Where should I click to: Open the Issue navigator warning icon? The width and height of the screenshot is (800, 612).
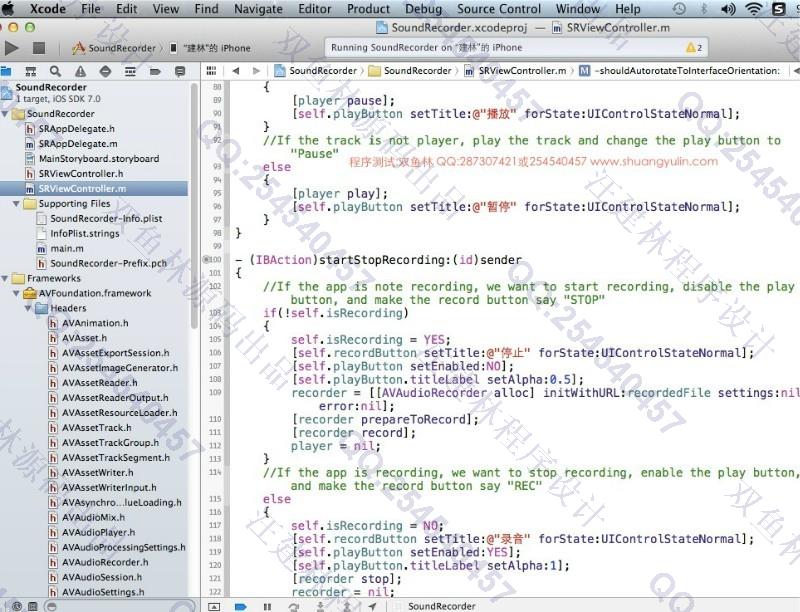(81, 71)
